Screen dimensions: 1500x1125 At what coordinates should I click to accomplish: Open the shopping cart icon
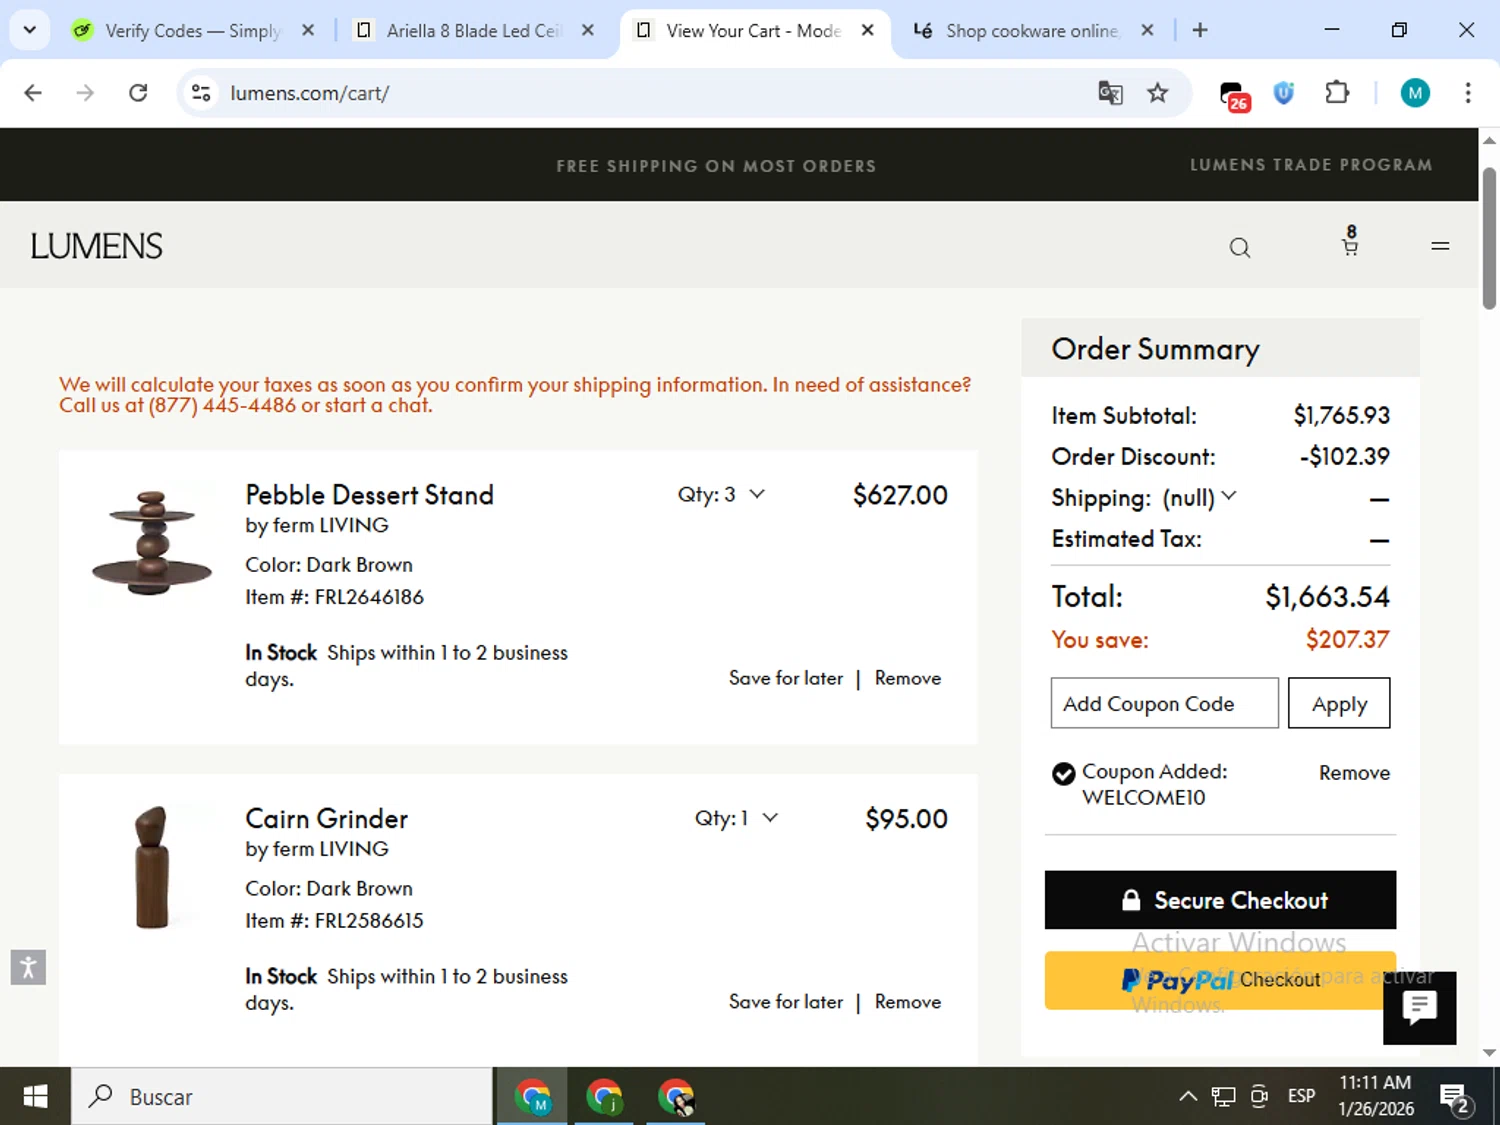pyautogui.click(x=1350, y=243)
